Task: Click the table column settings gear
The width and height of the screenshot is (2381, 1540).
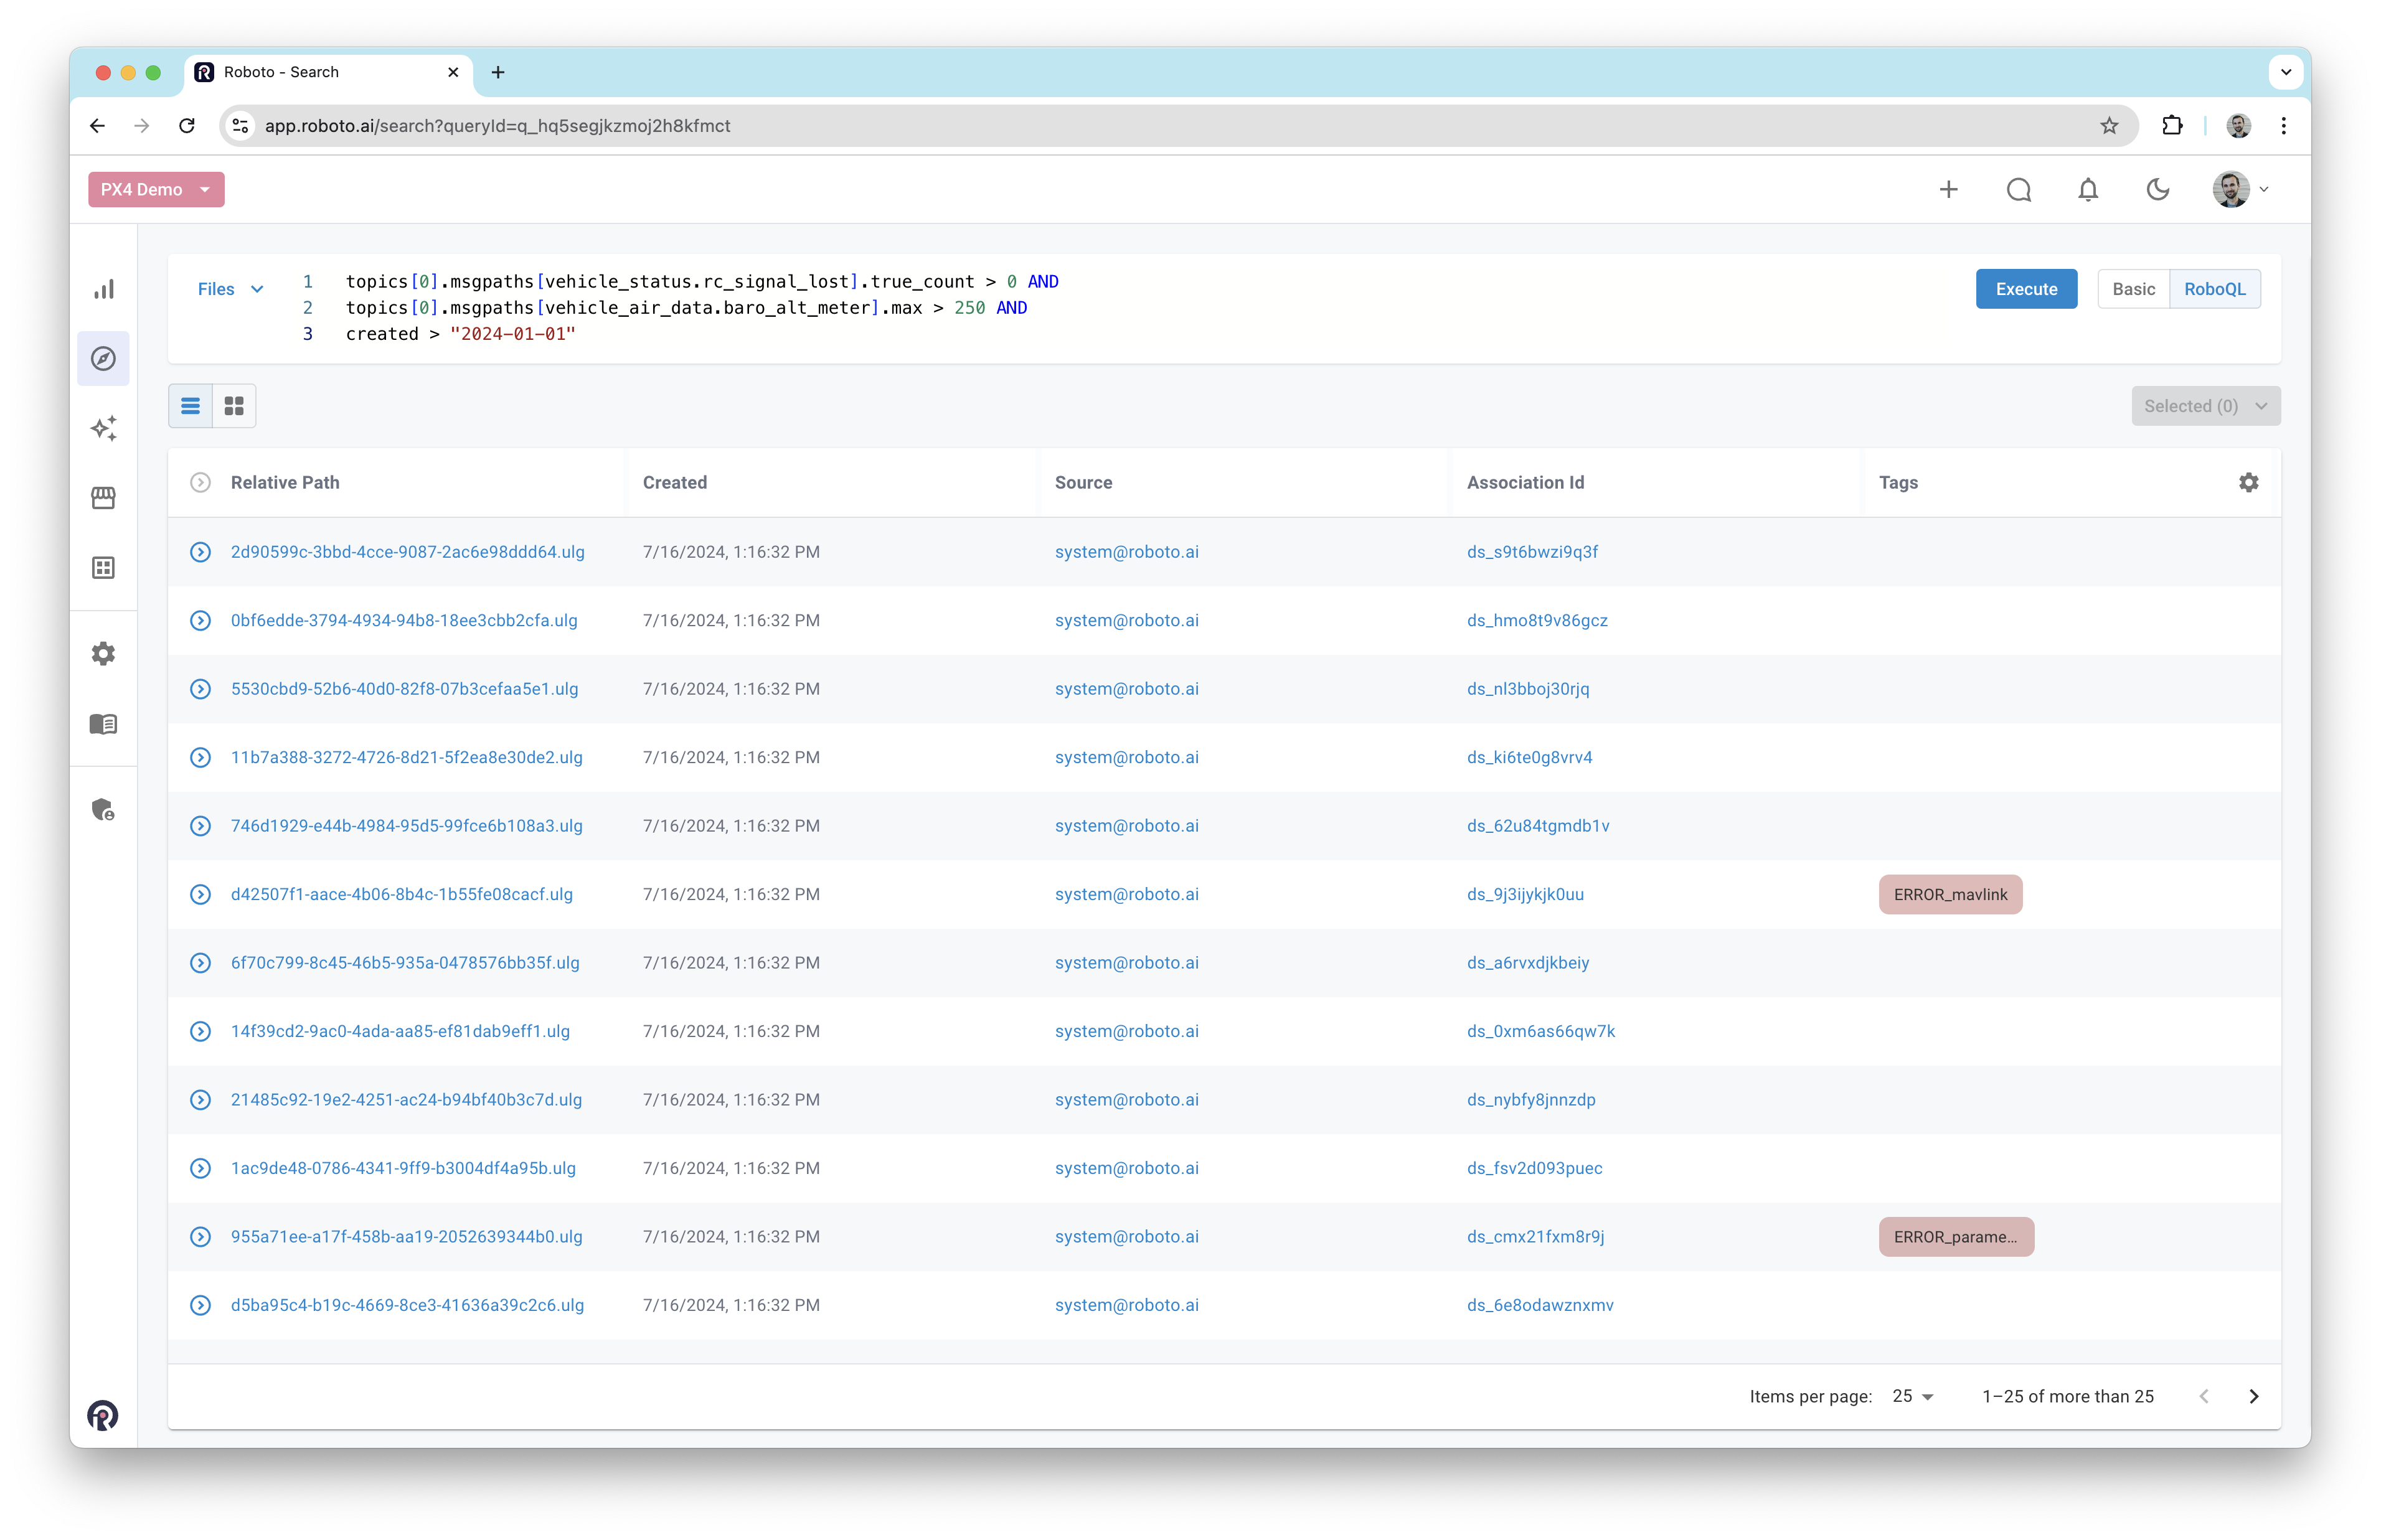Action: point(2248,483)
